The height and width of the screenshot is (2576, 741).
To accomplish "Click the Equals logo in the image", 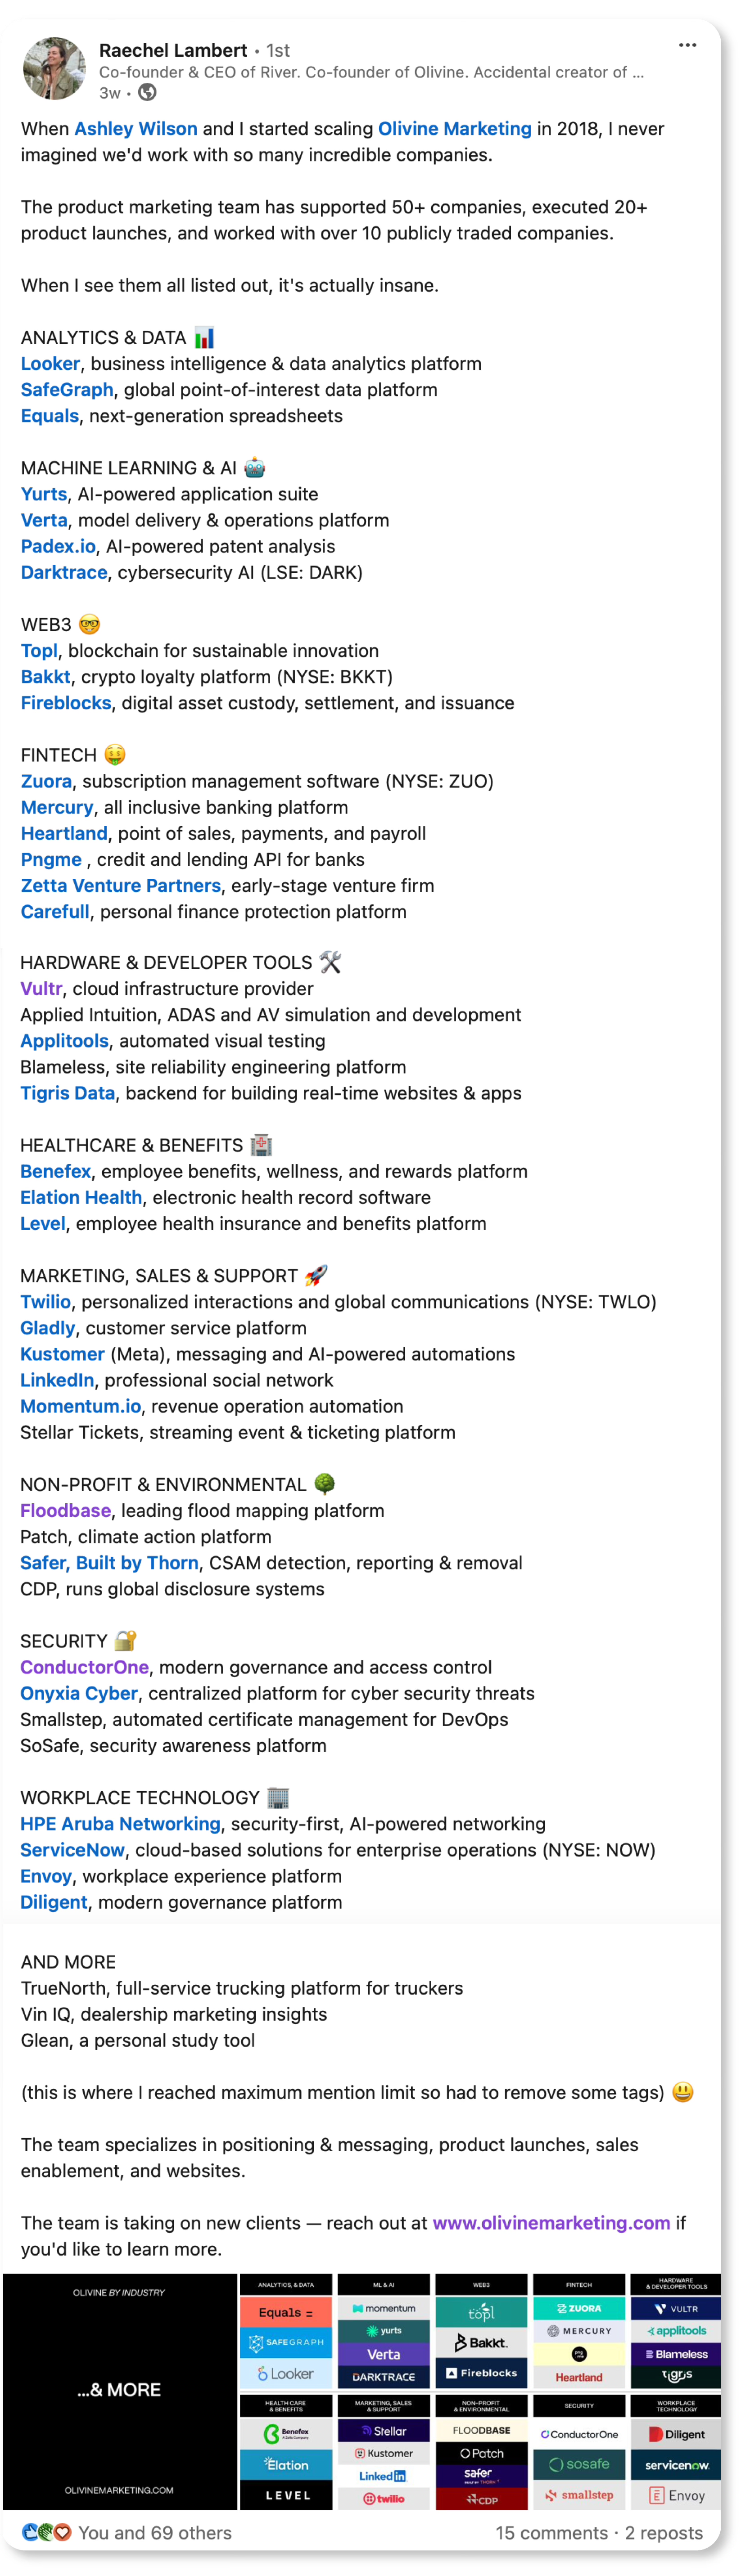I will click(x=286, y=2312).
